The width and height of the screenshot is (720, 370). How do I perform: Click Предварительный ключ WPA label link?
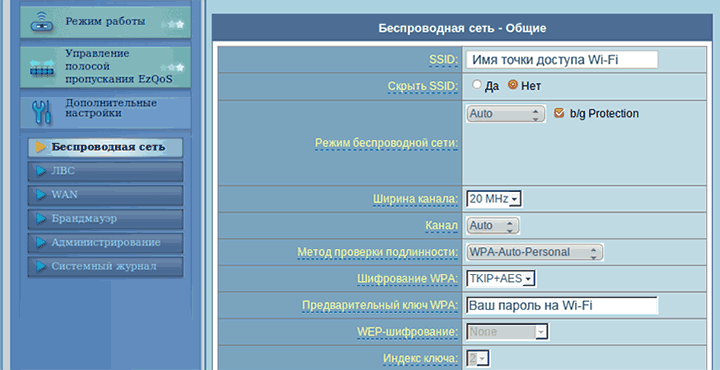coord(380,305)
